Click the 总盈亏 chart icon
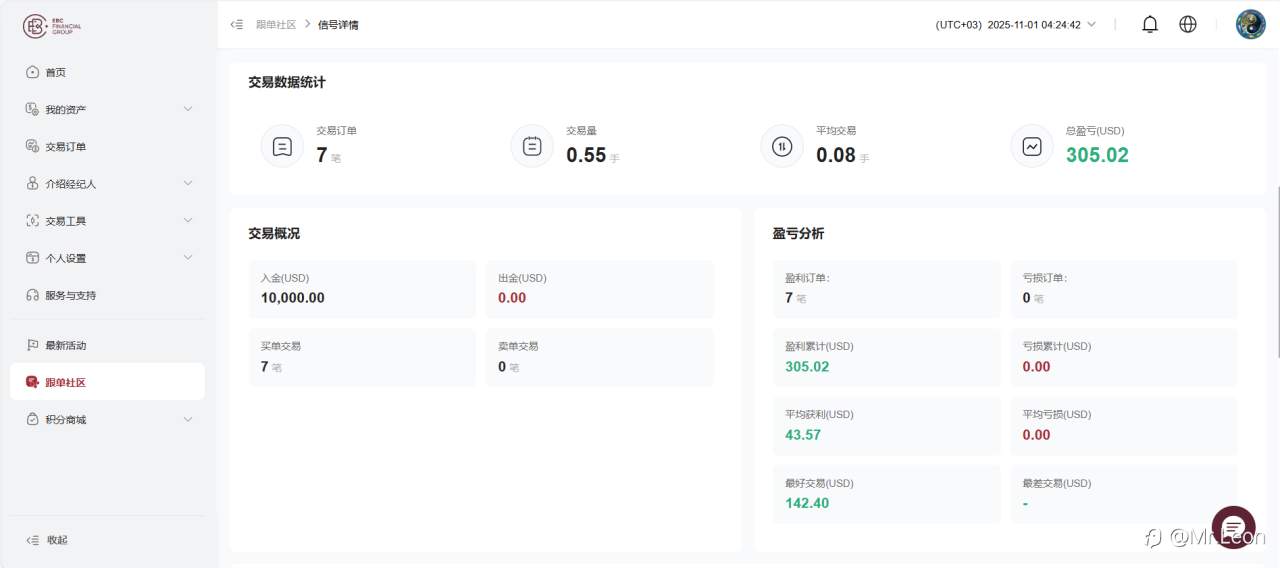1280x568 pixels. pyautogui.click(x=1032, y=146)
